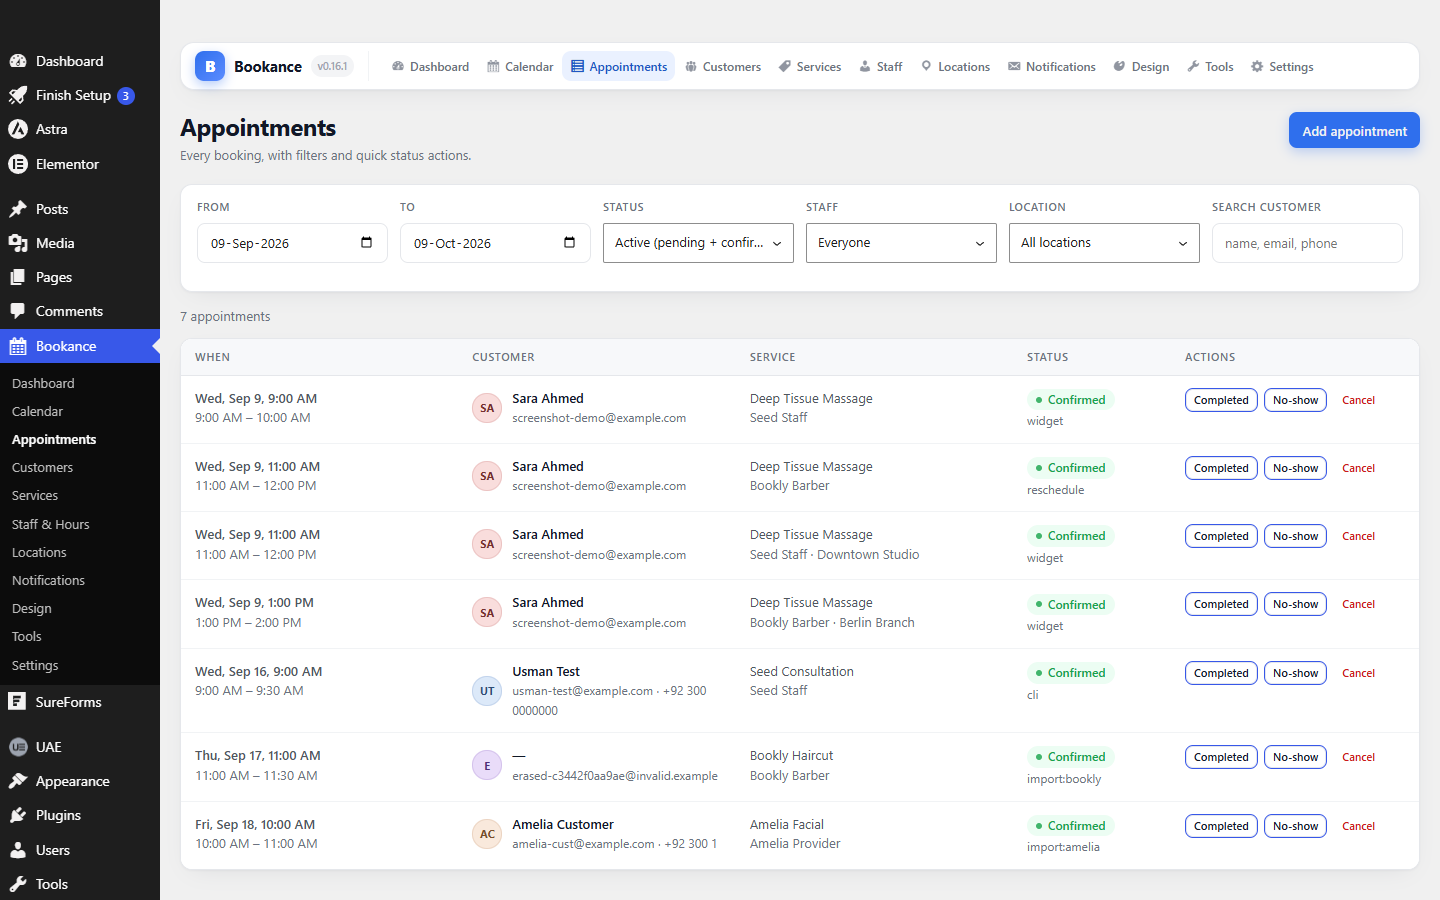Viewport: 1440px width, 900px height.
Task: Open Comments in WordPress sidebar
Action: 80,311
